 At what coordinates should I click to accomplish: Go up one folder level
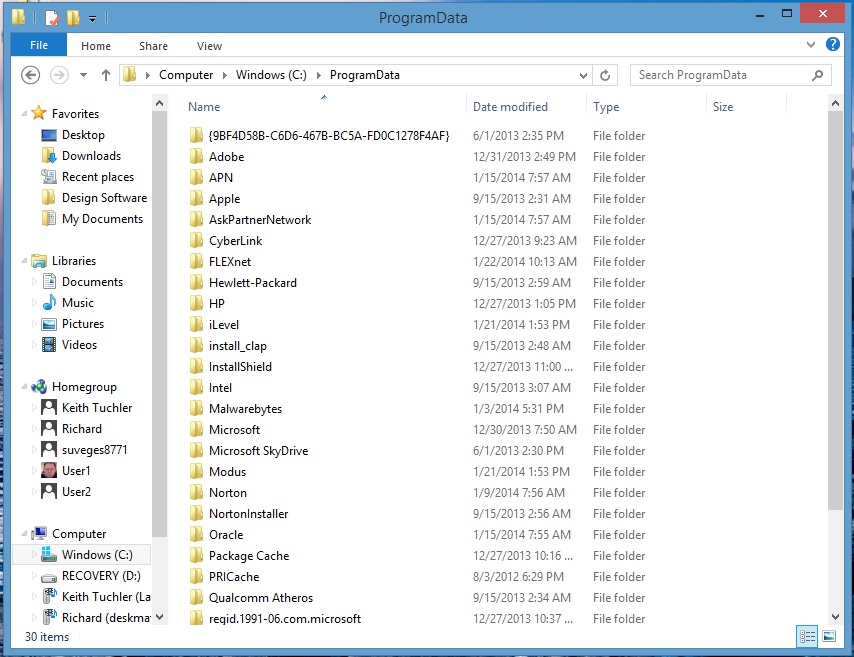pyautogui.click(x=106, y=75)
